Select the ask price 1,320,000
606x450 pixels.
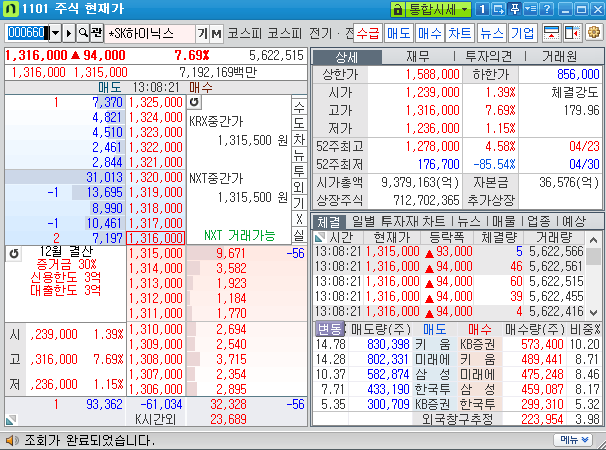coord(156,177)
